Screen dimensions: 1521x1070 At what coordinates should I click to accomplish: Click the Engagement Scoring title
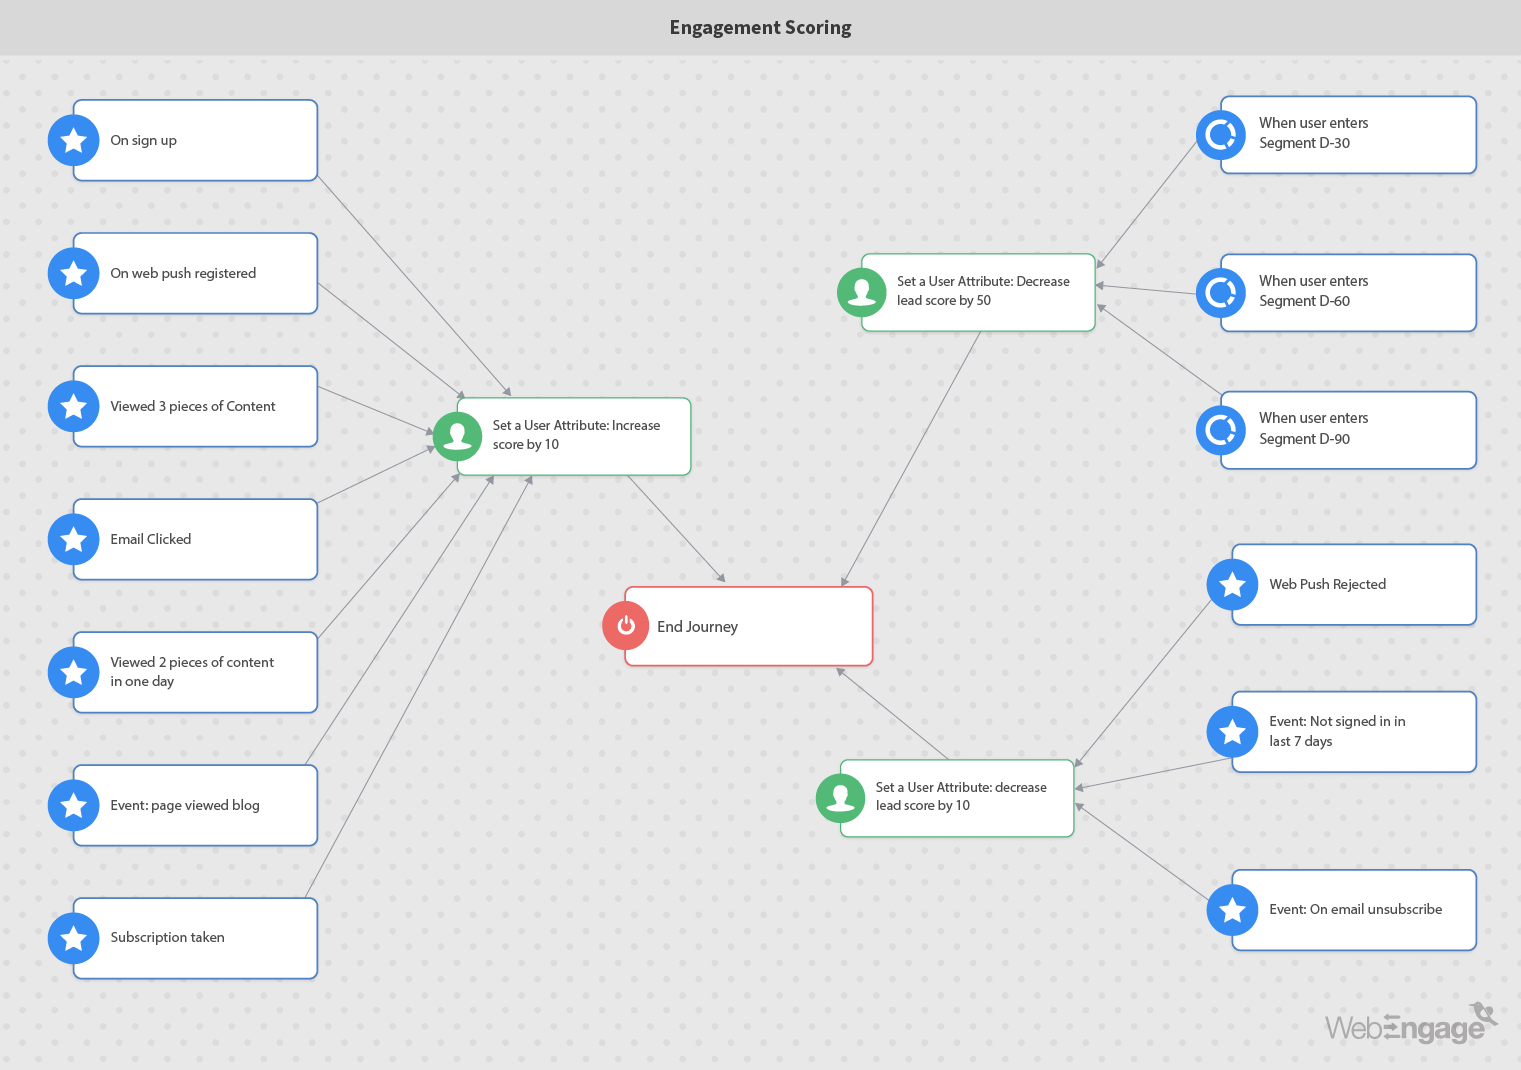click(760, 27)
